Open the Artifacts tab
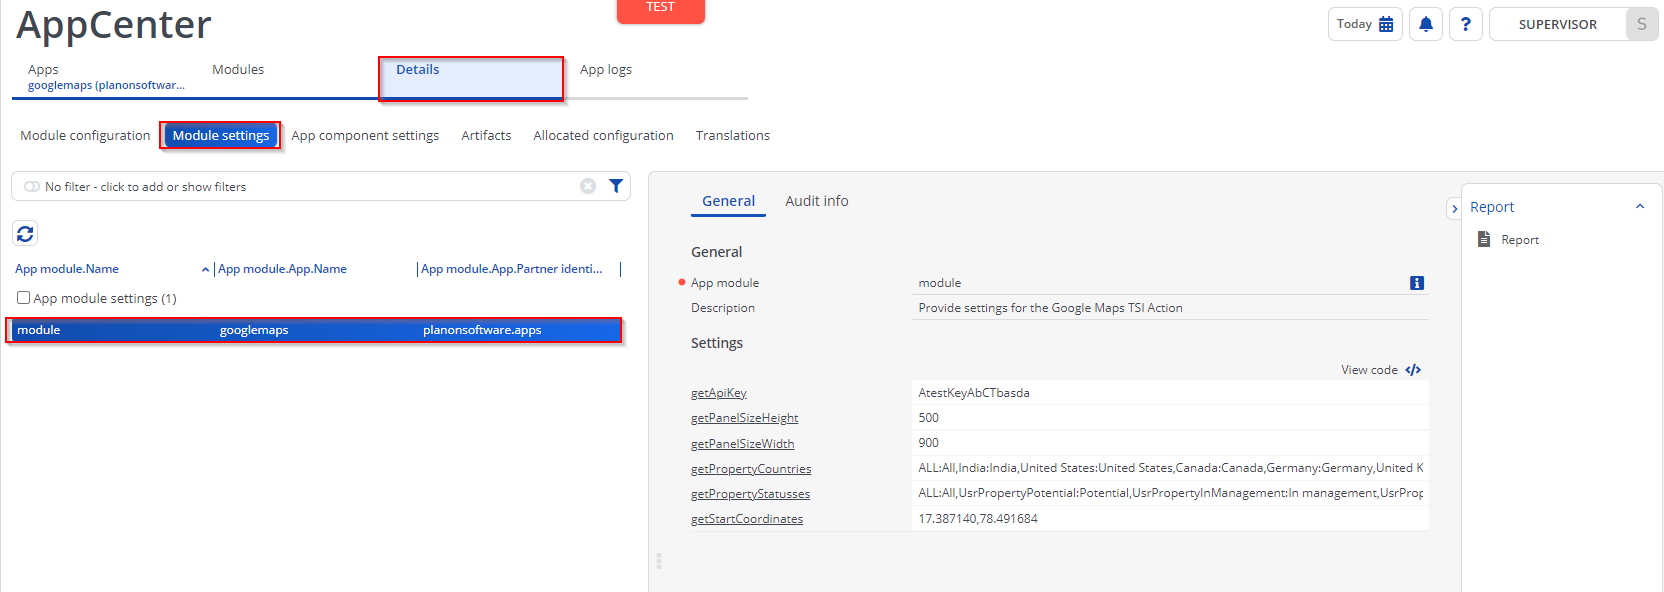Image resolution: width=1664 pixels, height=592 pixels. click(486, 135)
